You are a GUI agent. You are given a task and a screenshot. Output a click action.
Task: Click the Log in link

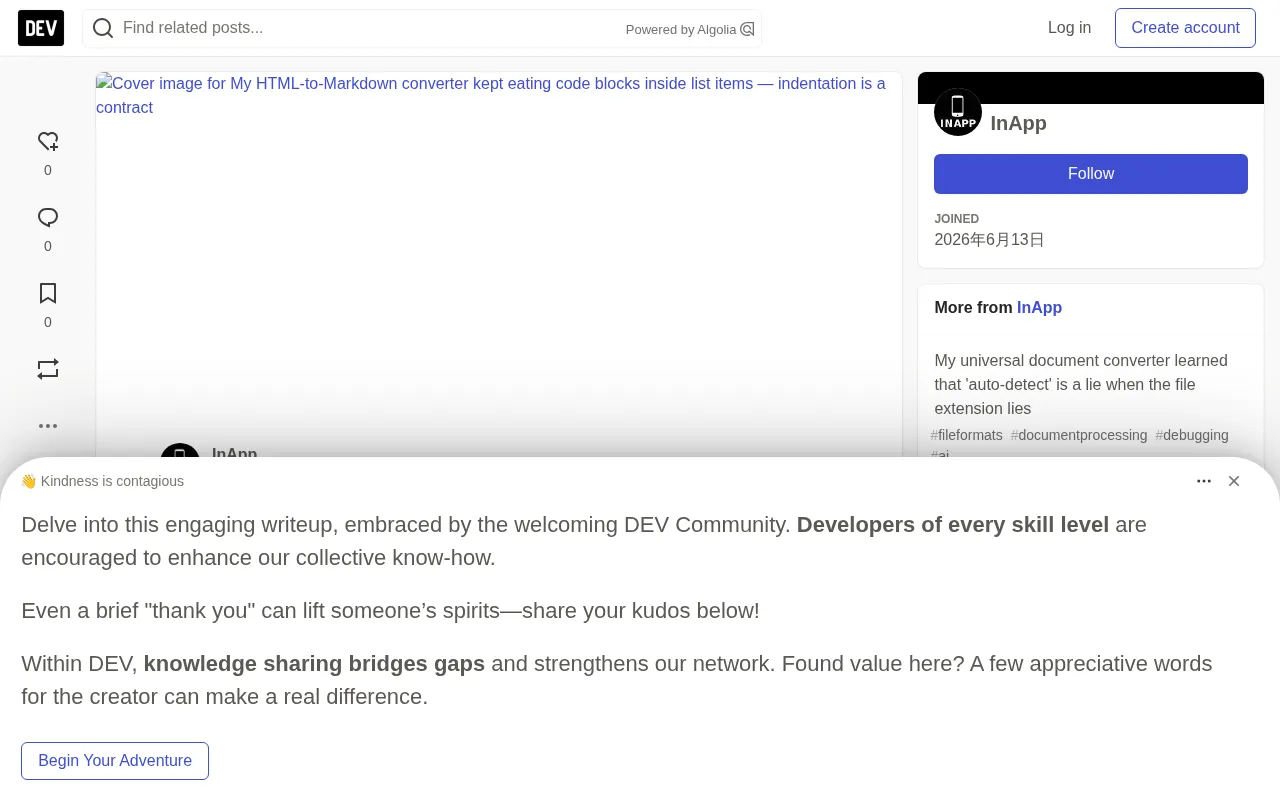tap(1069, 28)
